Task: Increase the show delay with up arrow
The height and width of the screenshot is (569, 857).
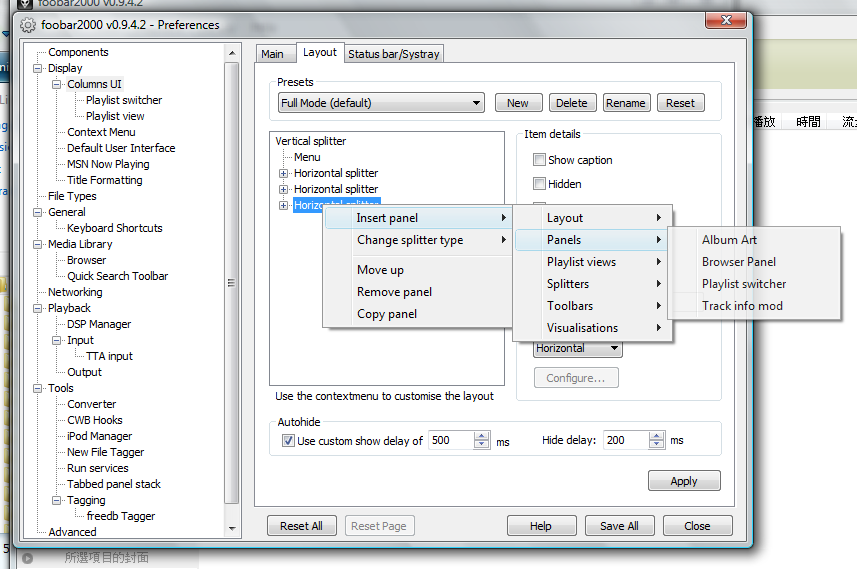Action: [x=482, y=436]
